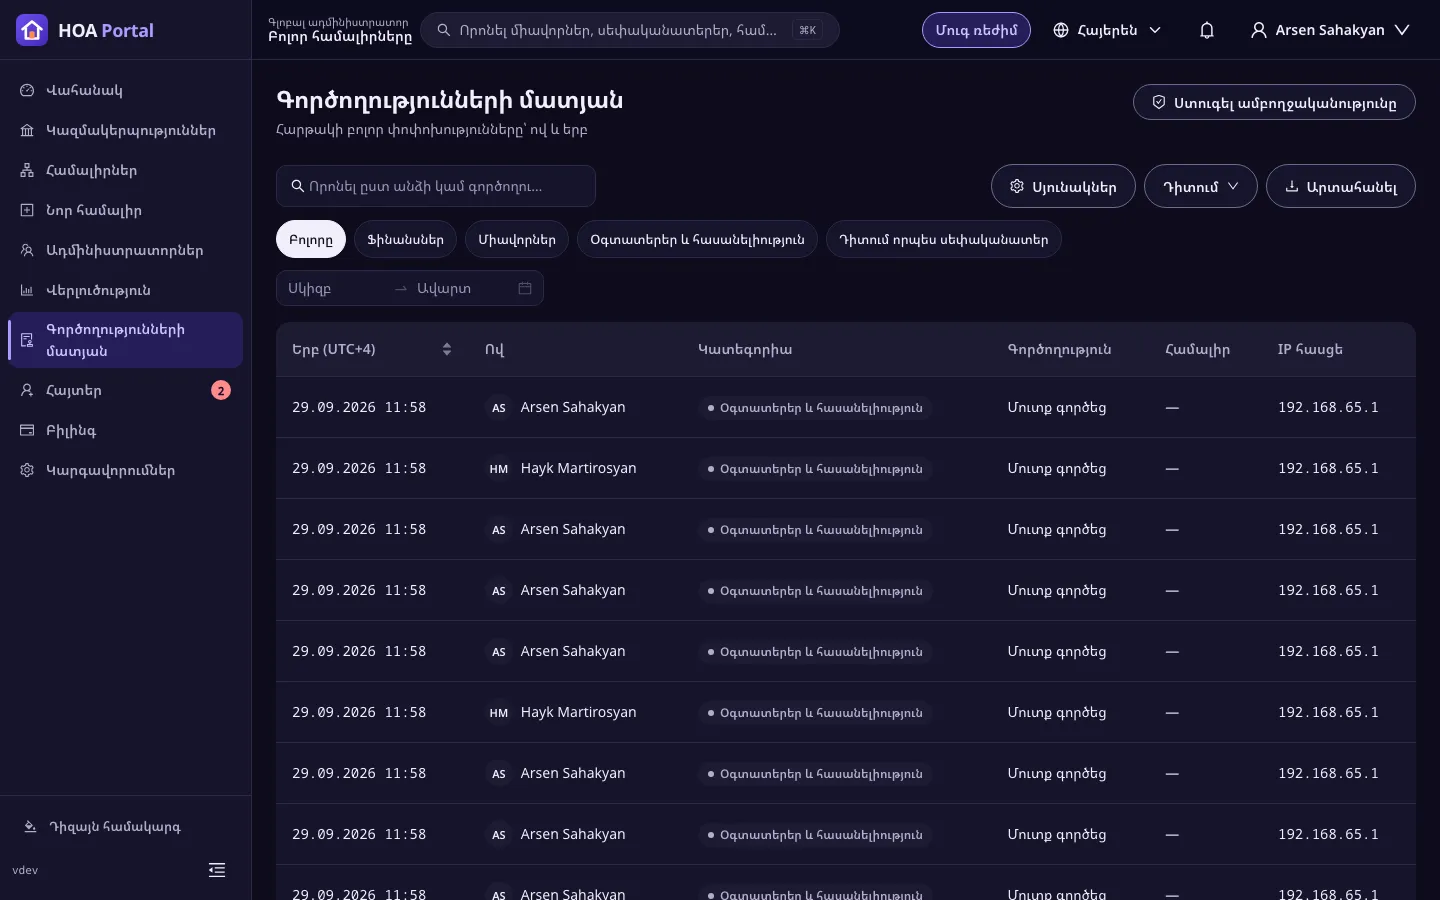Click the Վահանակ dashboard icon
This screenshot has width=1440, height=900.
pyautogui.click(x=27, y=90)
